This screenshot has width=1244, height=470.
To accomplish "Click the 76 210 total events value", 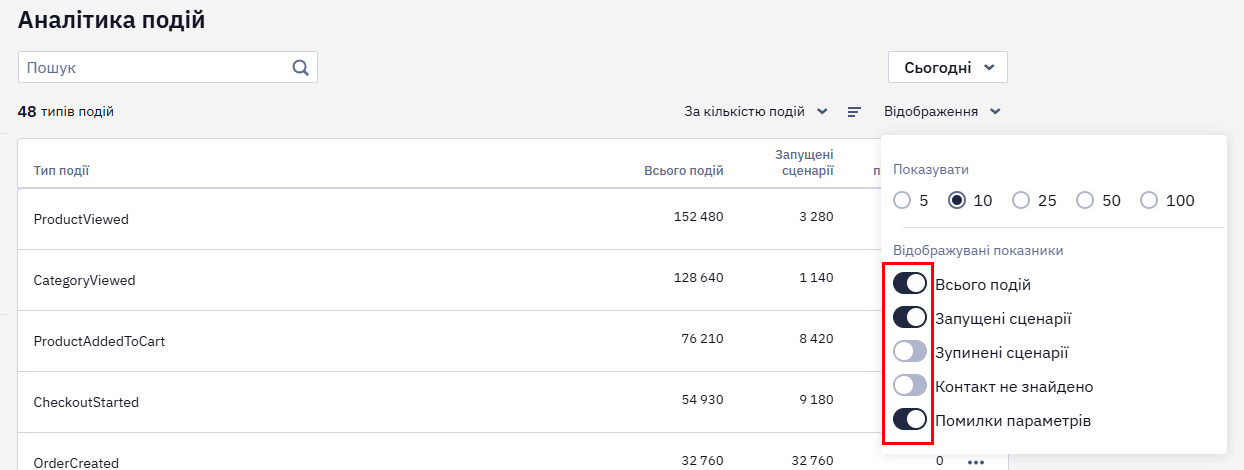I will click(x=702, y=339).
